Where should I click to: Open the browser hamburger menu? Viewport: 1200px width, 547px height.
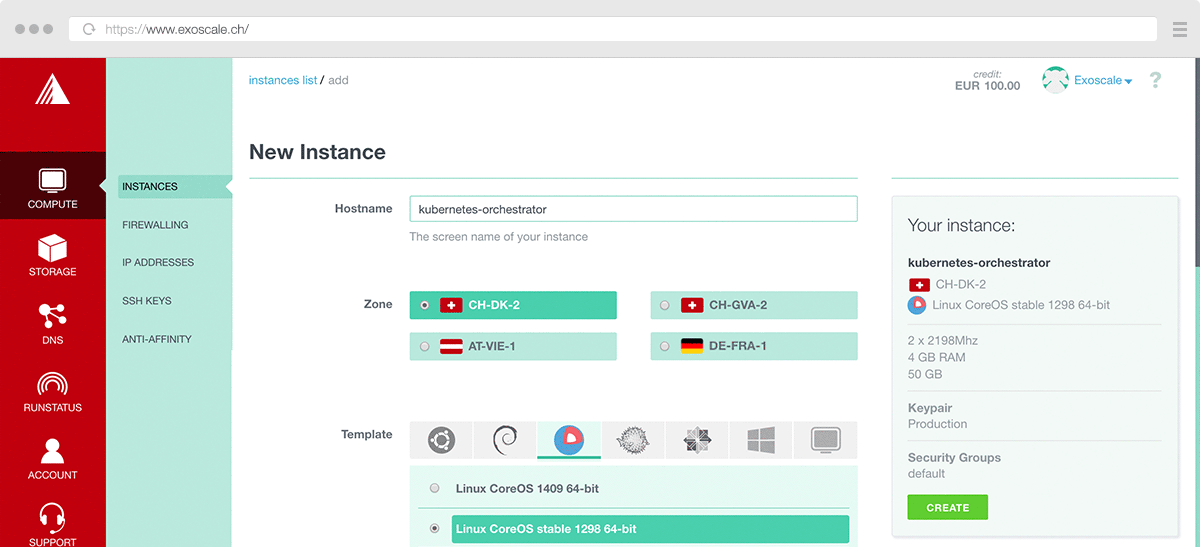pos(1179,29)
